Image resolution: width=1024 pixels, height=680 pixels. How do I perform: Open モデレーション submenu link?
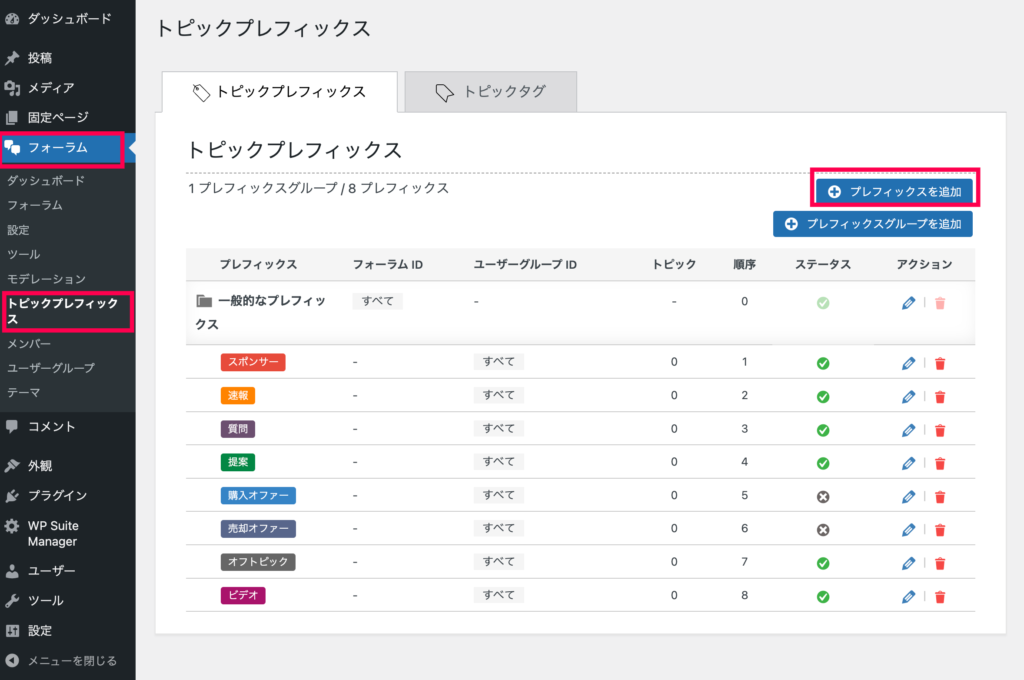[46, 279]
